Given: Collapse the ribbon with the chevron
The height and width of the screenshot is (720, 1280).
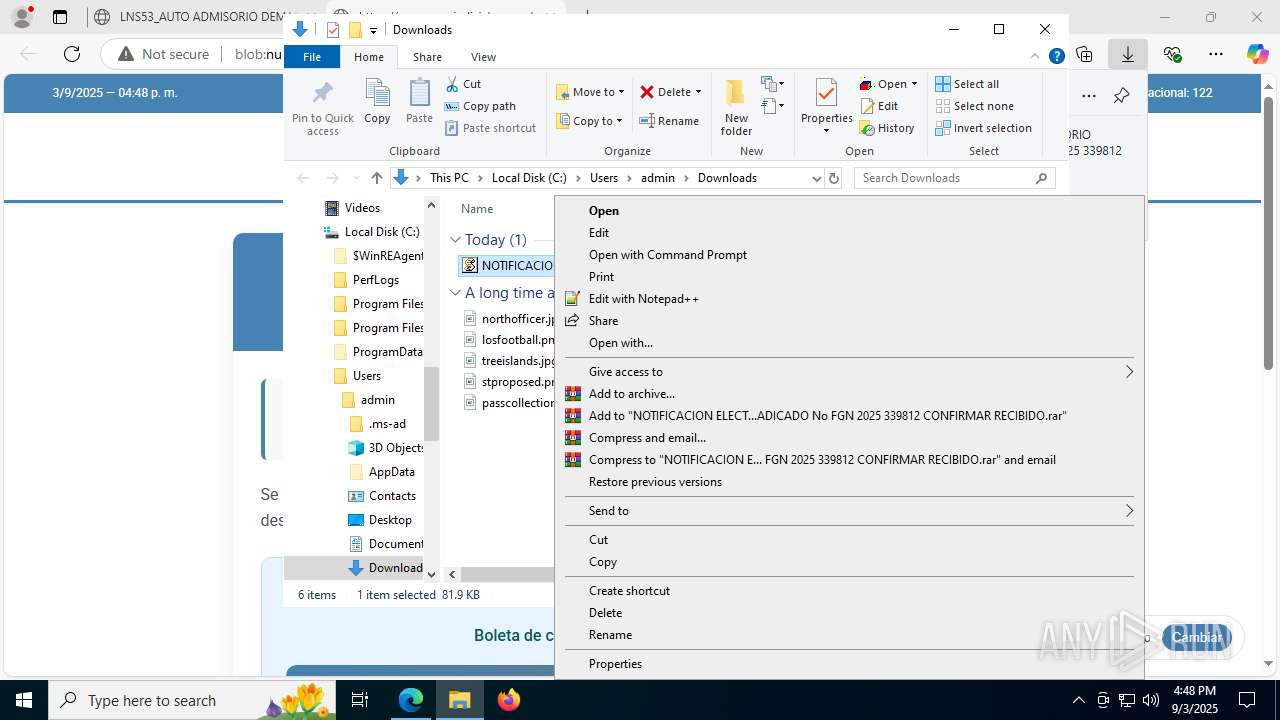Looking at the screenshot, I should click(x=1035, y=57).
